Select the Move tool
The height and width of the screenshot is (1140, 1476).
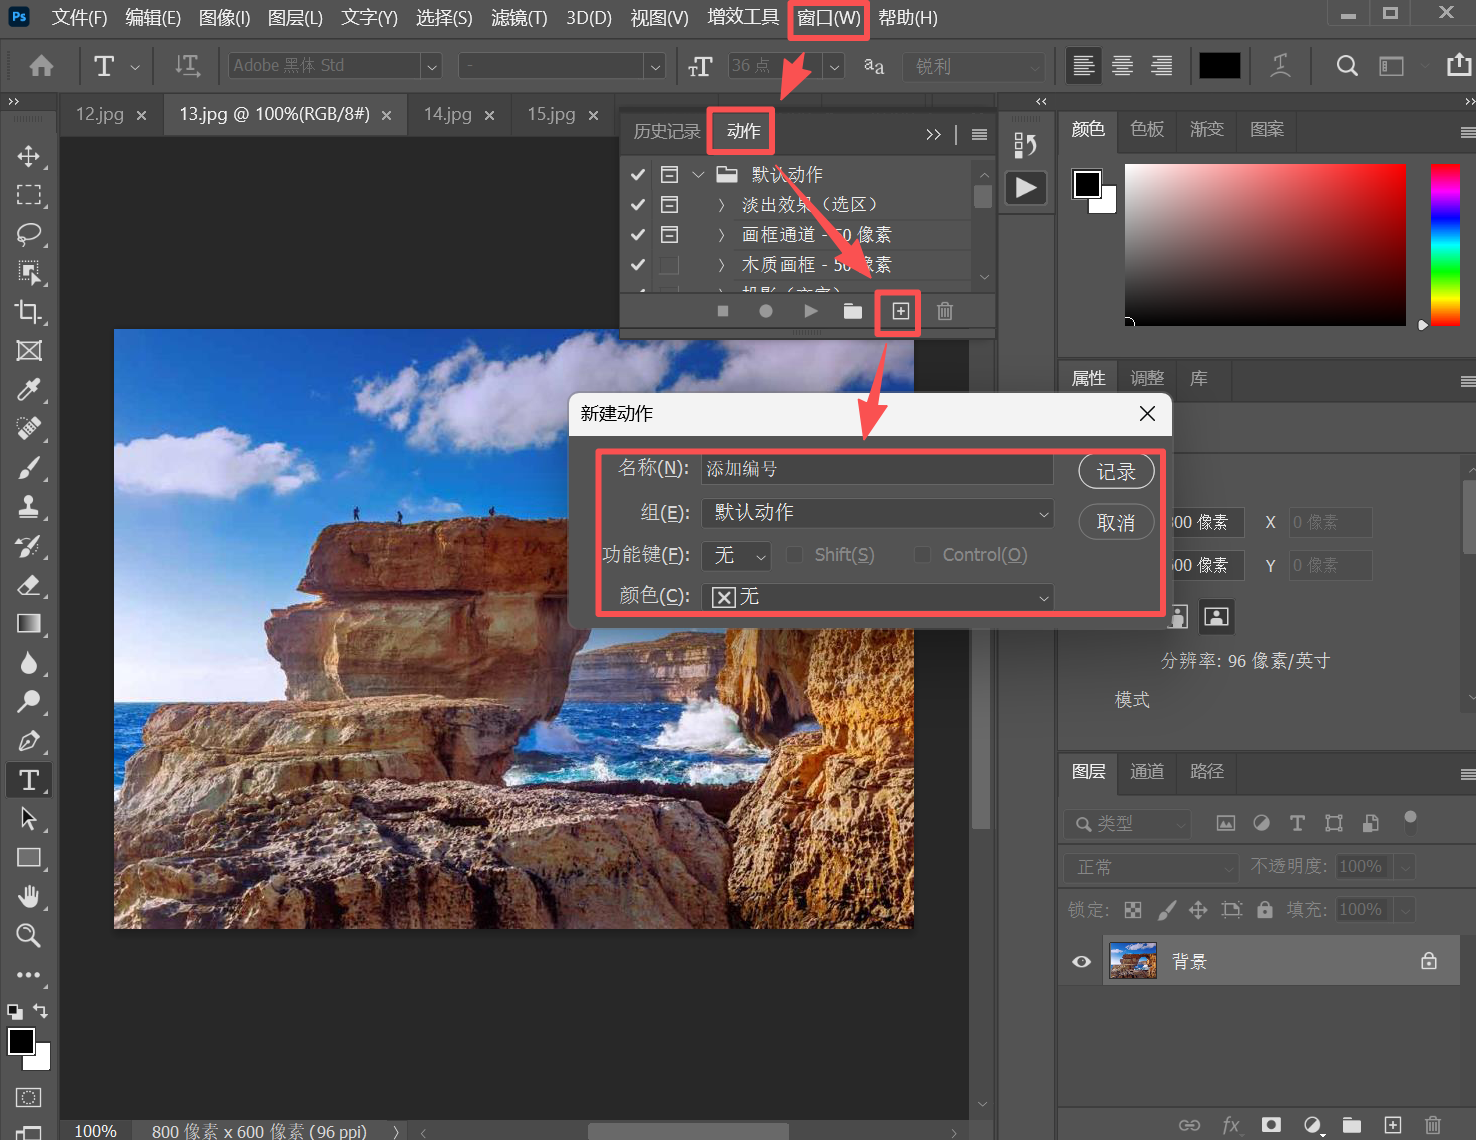coord(29,157)
